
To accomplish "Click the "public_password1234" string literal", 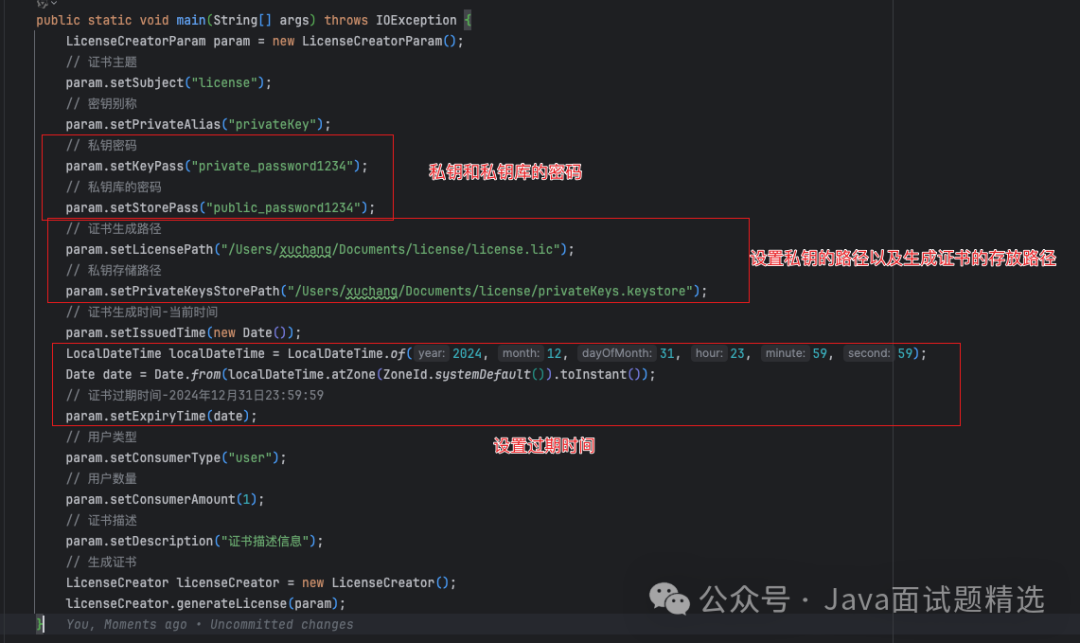I will [x=283, y=207].
